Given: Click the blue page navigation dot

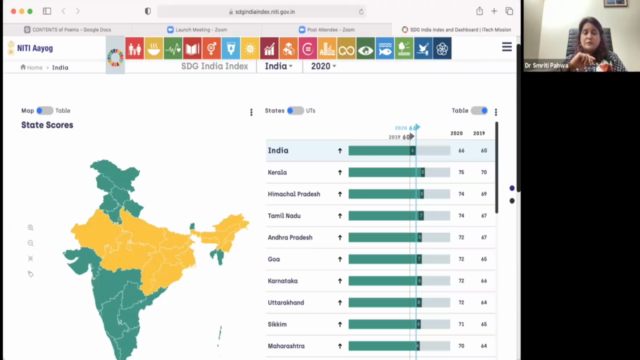Looking at the screenshot, I should tap(512, 188).
